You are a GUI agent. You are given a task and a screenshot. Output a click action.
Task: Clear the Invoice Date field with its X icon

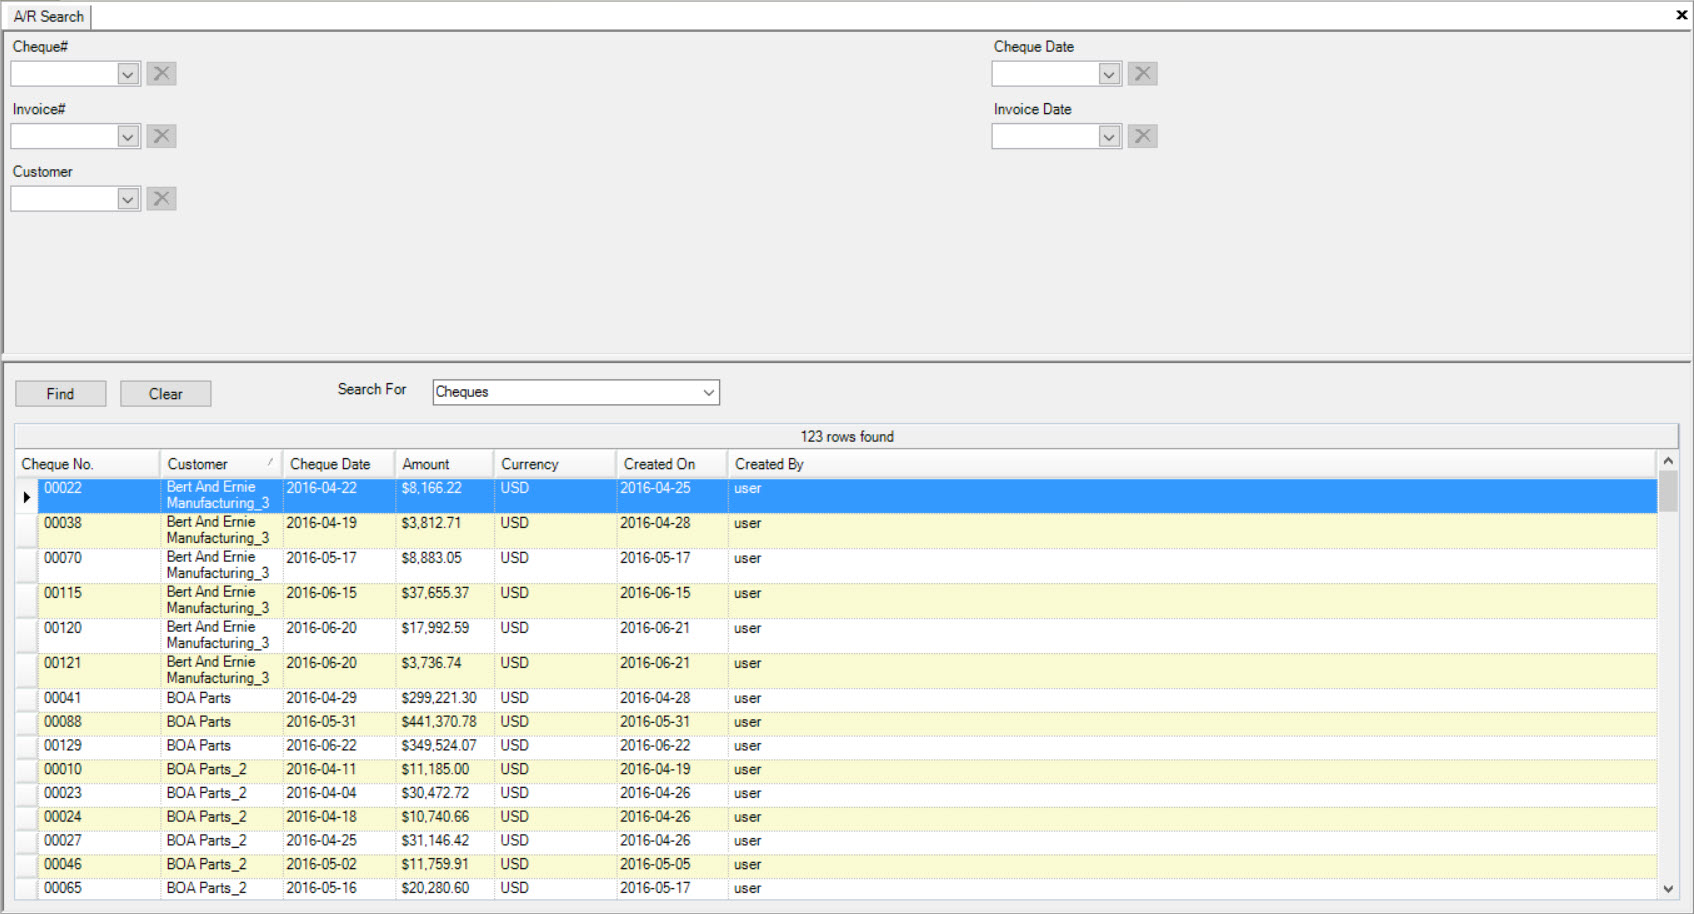click(1142, 136)
